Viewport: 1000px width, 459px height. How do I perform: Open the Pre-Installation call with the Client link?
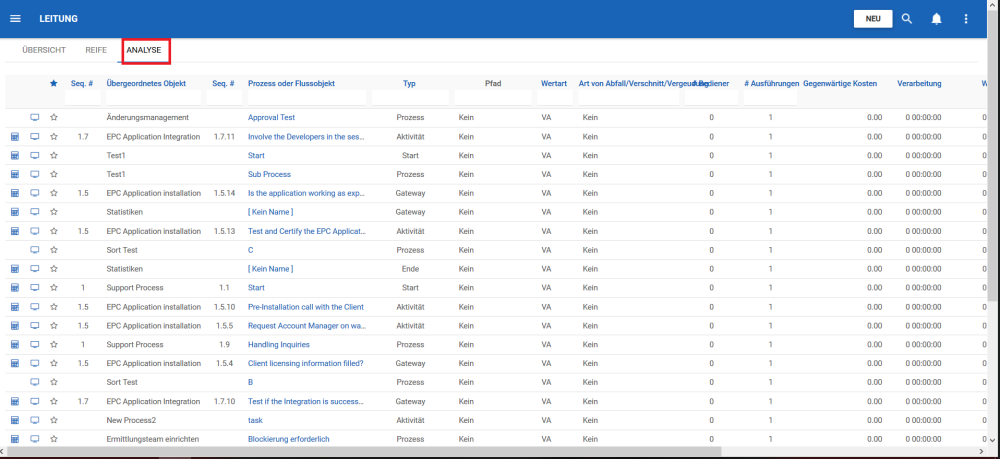[305, 306]
